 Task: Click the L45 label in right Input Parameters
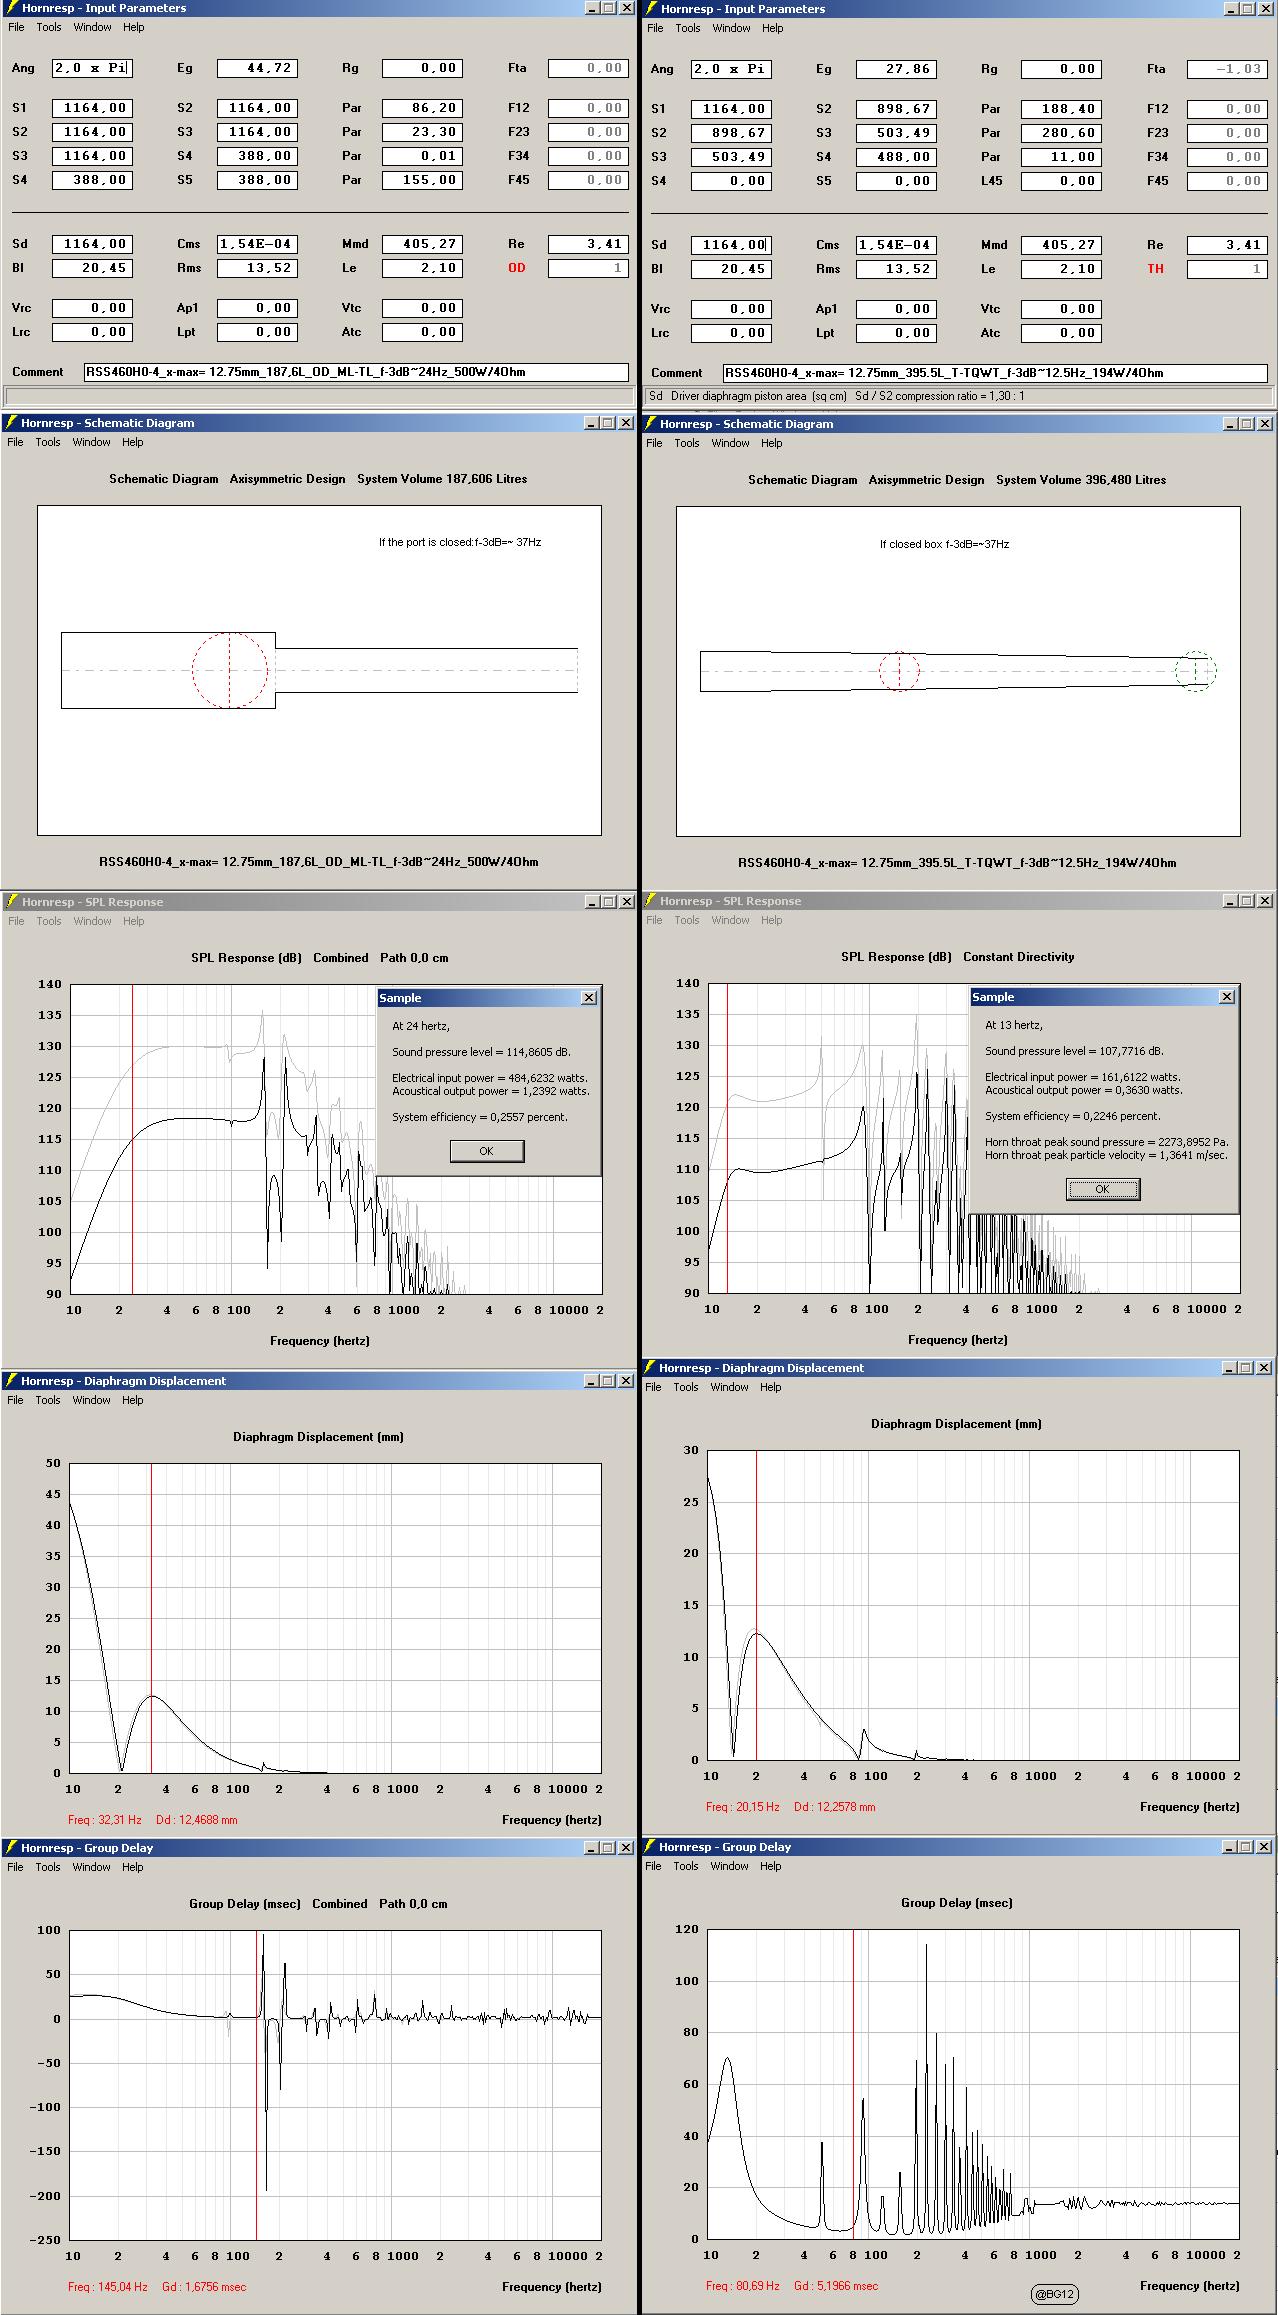pos(991,181)
